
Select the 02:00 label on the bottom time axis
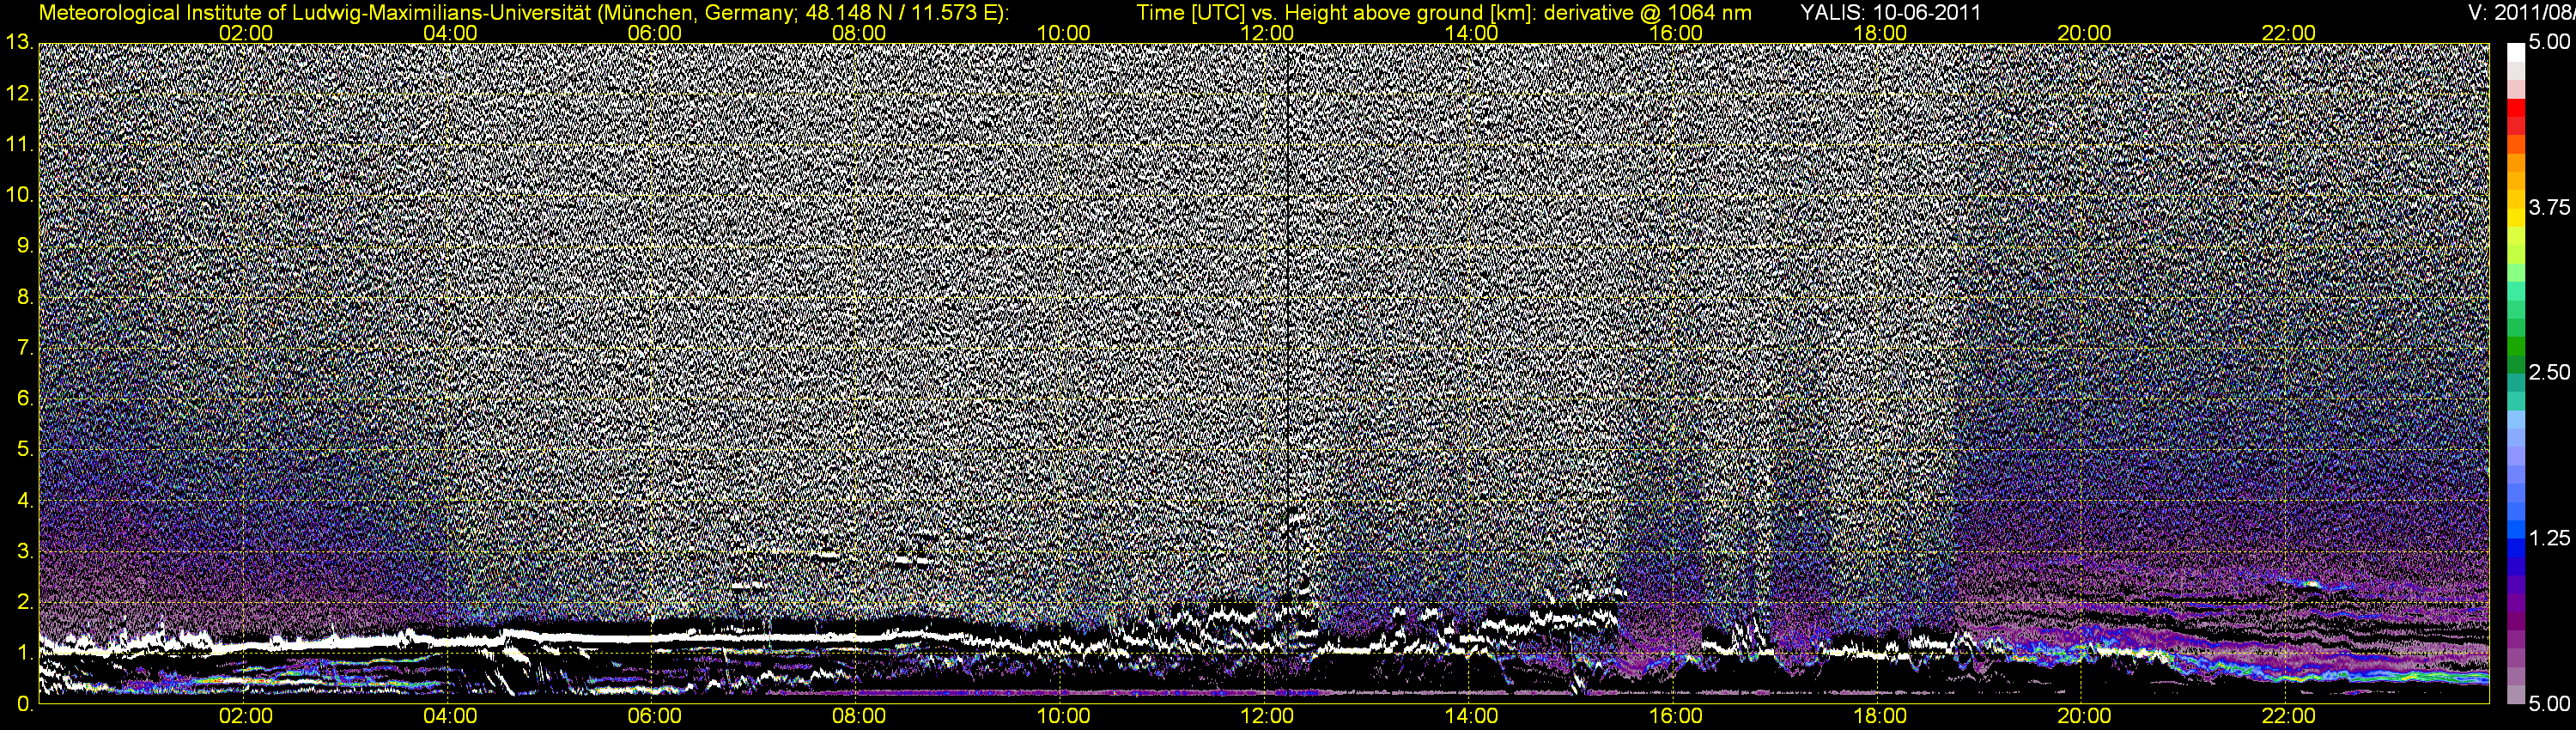tap(246, 717)
